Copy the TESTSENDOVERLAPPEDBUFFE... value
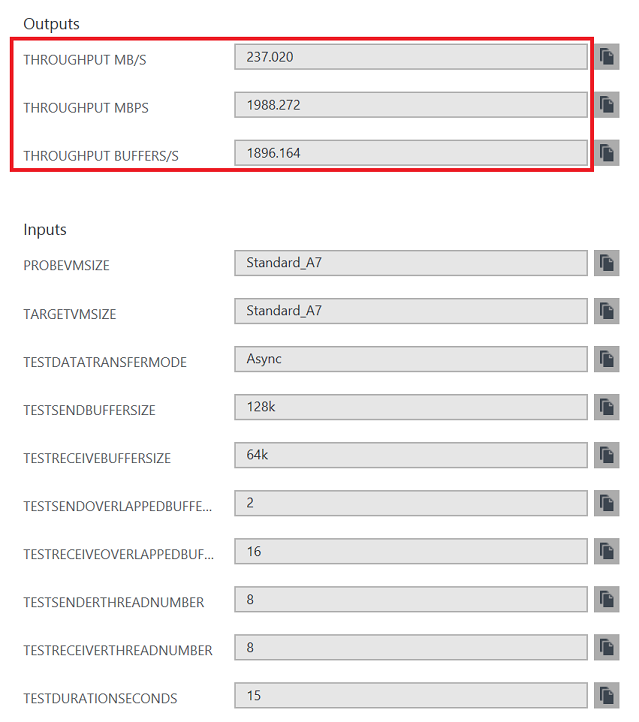Screen dimensions: 639x722 pyautogui.click(x=606, y=503)
